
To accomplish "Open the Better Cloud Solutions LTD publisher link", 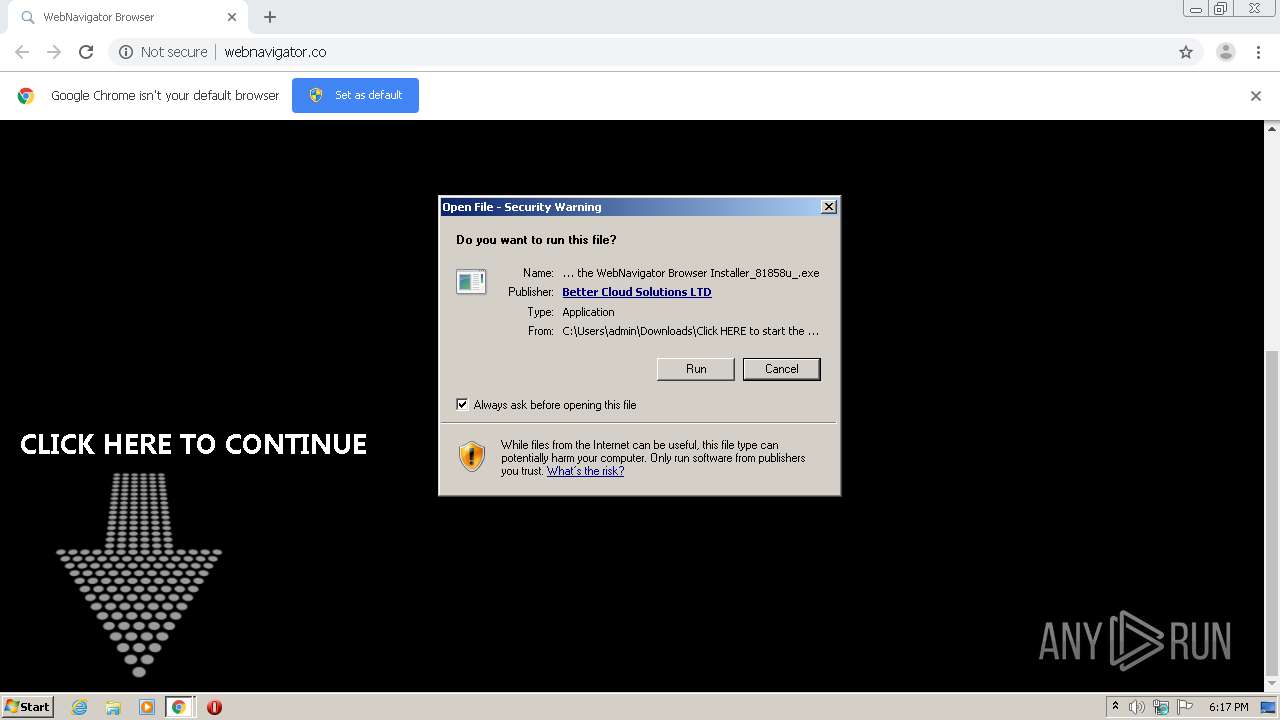I will [x=637, y=292].
